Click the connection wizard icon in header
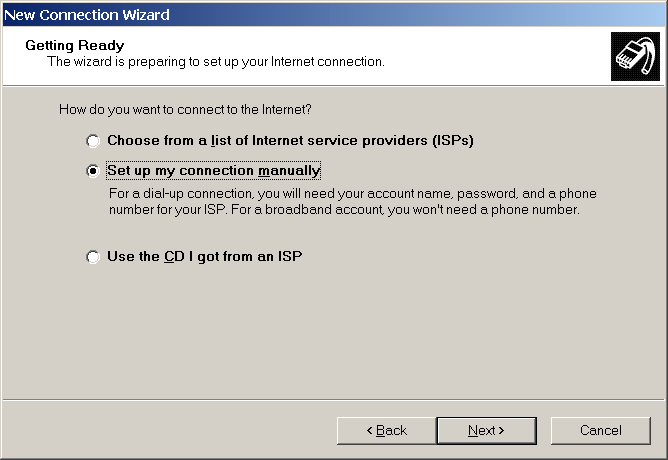The height and width of the screenshot is (460, 668). click(635, 59)
